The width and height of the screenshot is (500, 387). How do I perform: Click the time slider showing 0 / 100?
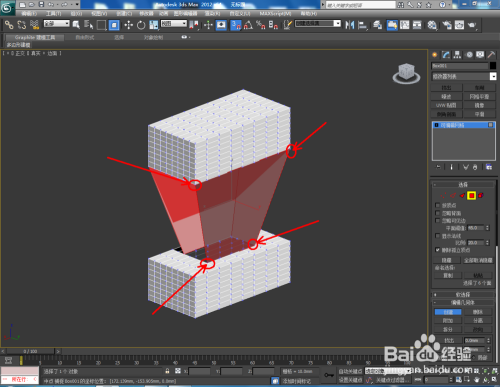click(30, 351)
